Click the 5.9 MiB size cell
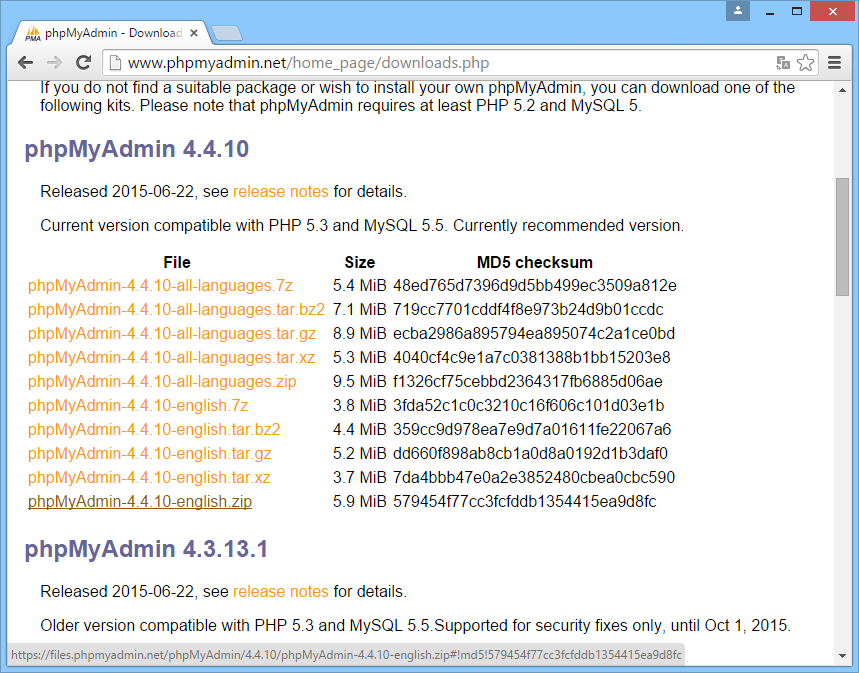 [x=359, y=501]
